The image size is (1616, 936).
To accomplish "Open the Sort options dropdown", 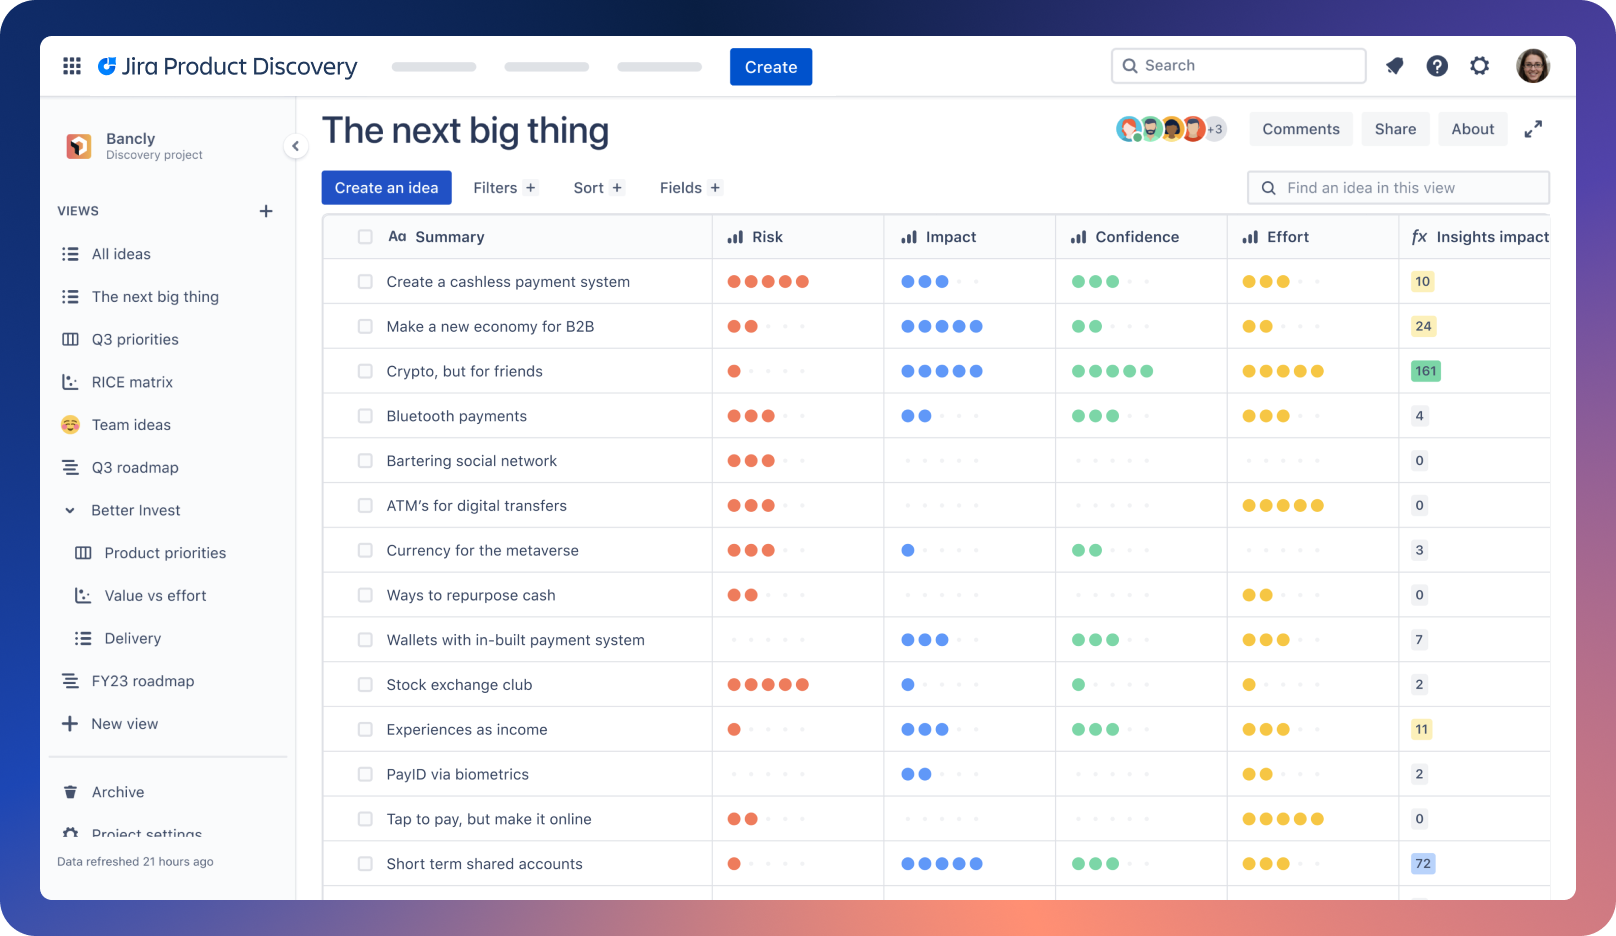I will (598, 187).
